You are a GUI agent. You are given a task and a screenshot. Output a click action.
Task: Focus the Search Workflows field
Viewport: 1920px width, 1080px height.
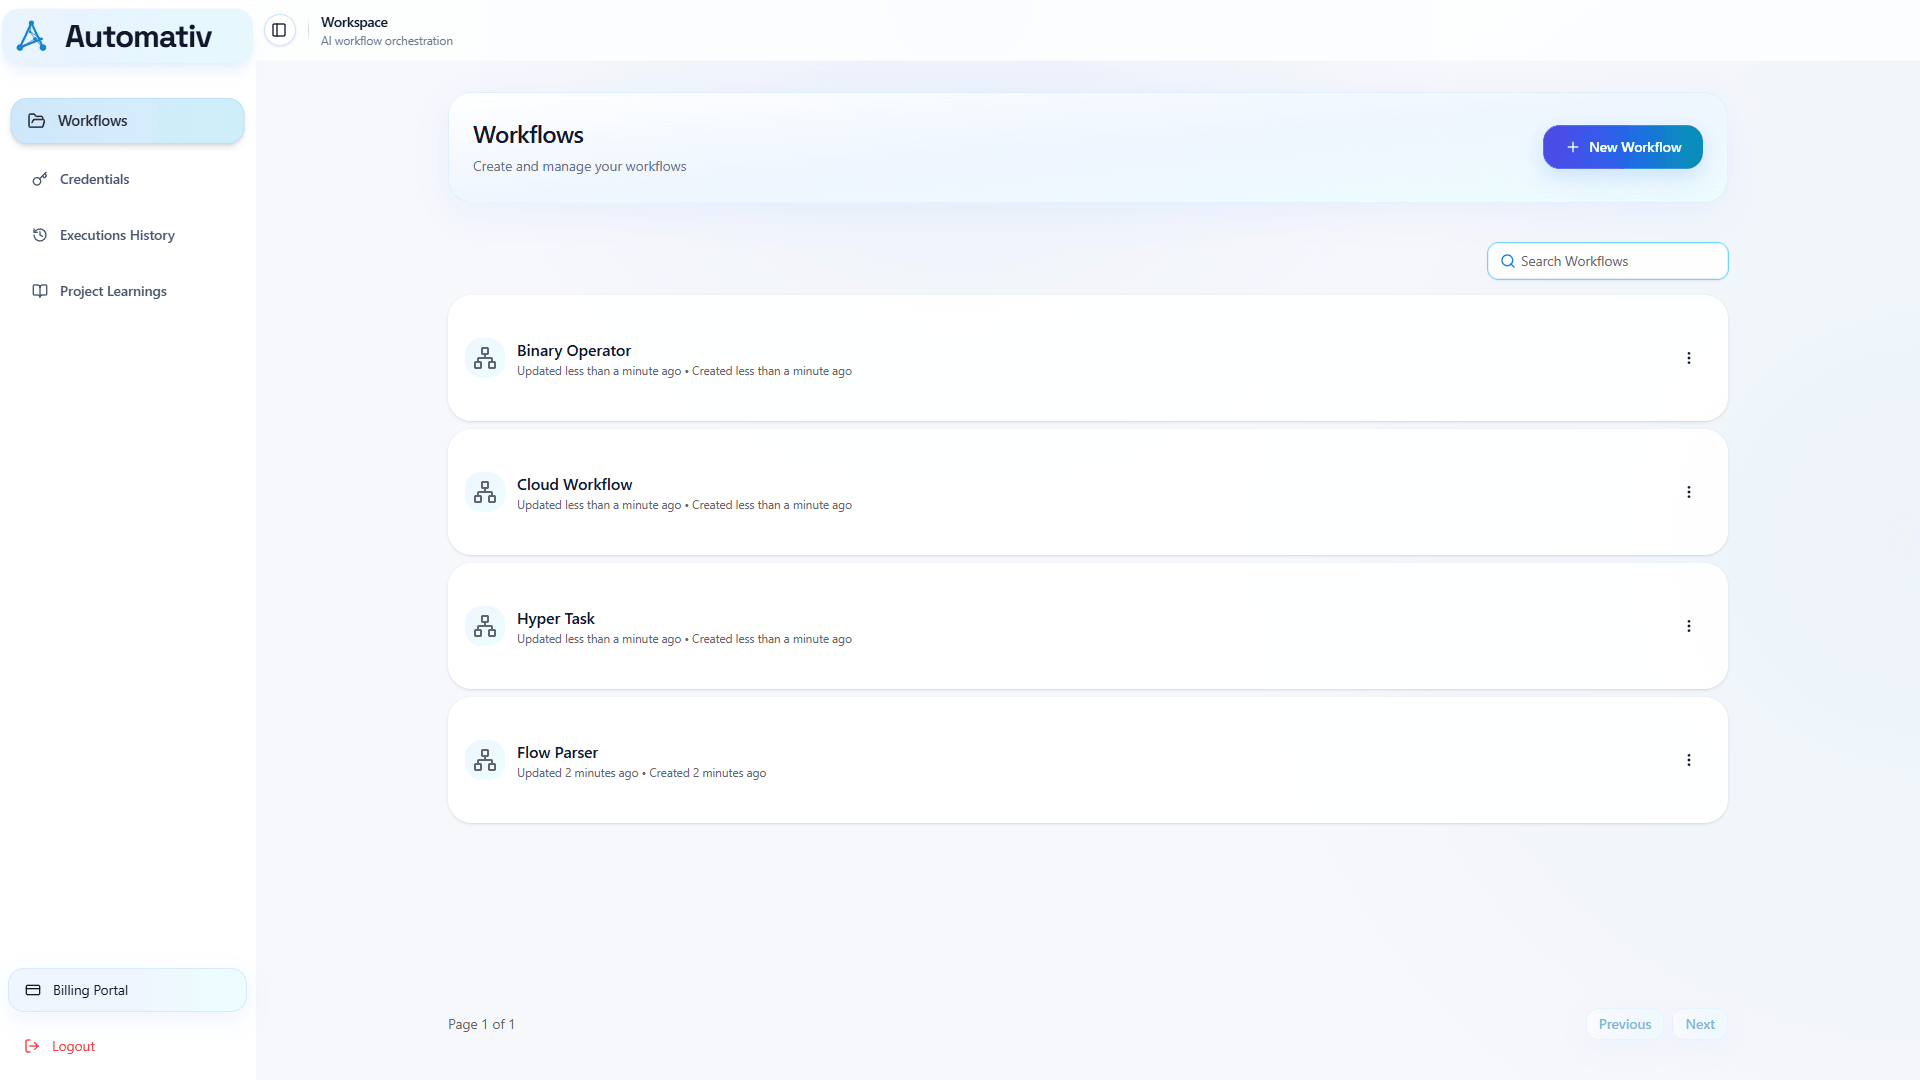1607,261
